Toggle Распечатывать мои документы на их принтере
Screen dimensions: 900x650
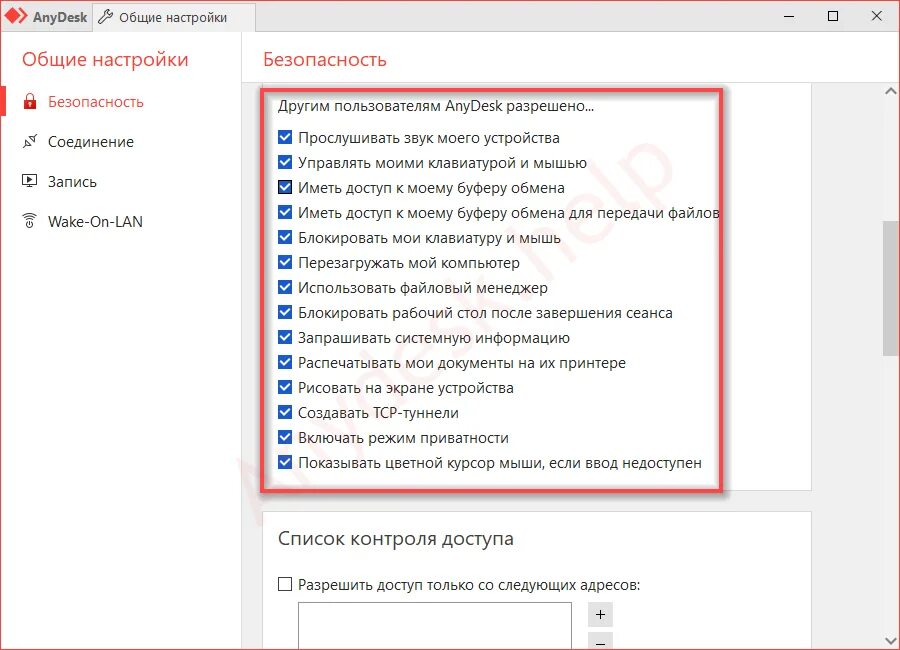coord(285,362)
